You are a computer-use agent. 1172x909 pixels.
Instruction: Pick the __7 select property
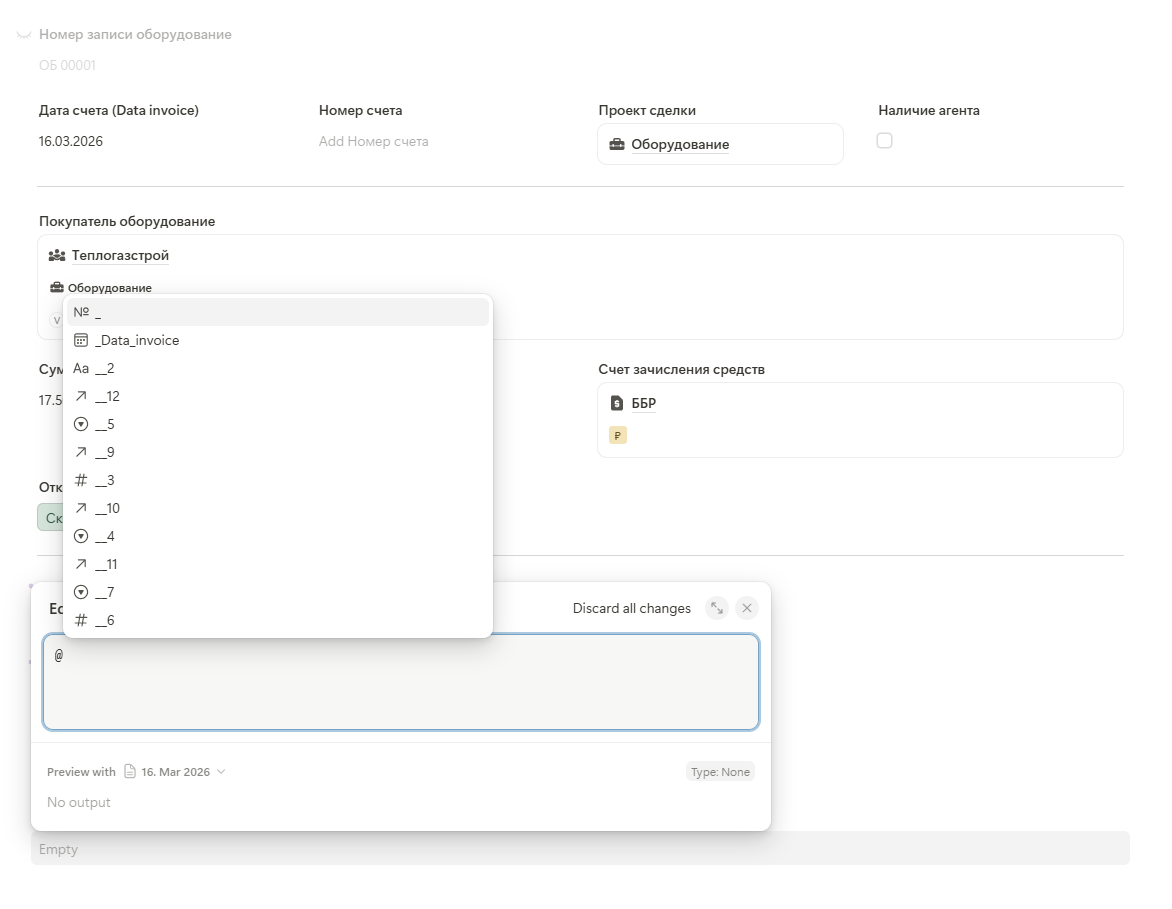click(278, 593)
